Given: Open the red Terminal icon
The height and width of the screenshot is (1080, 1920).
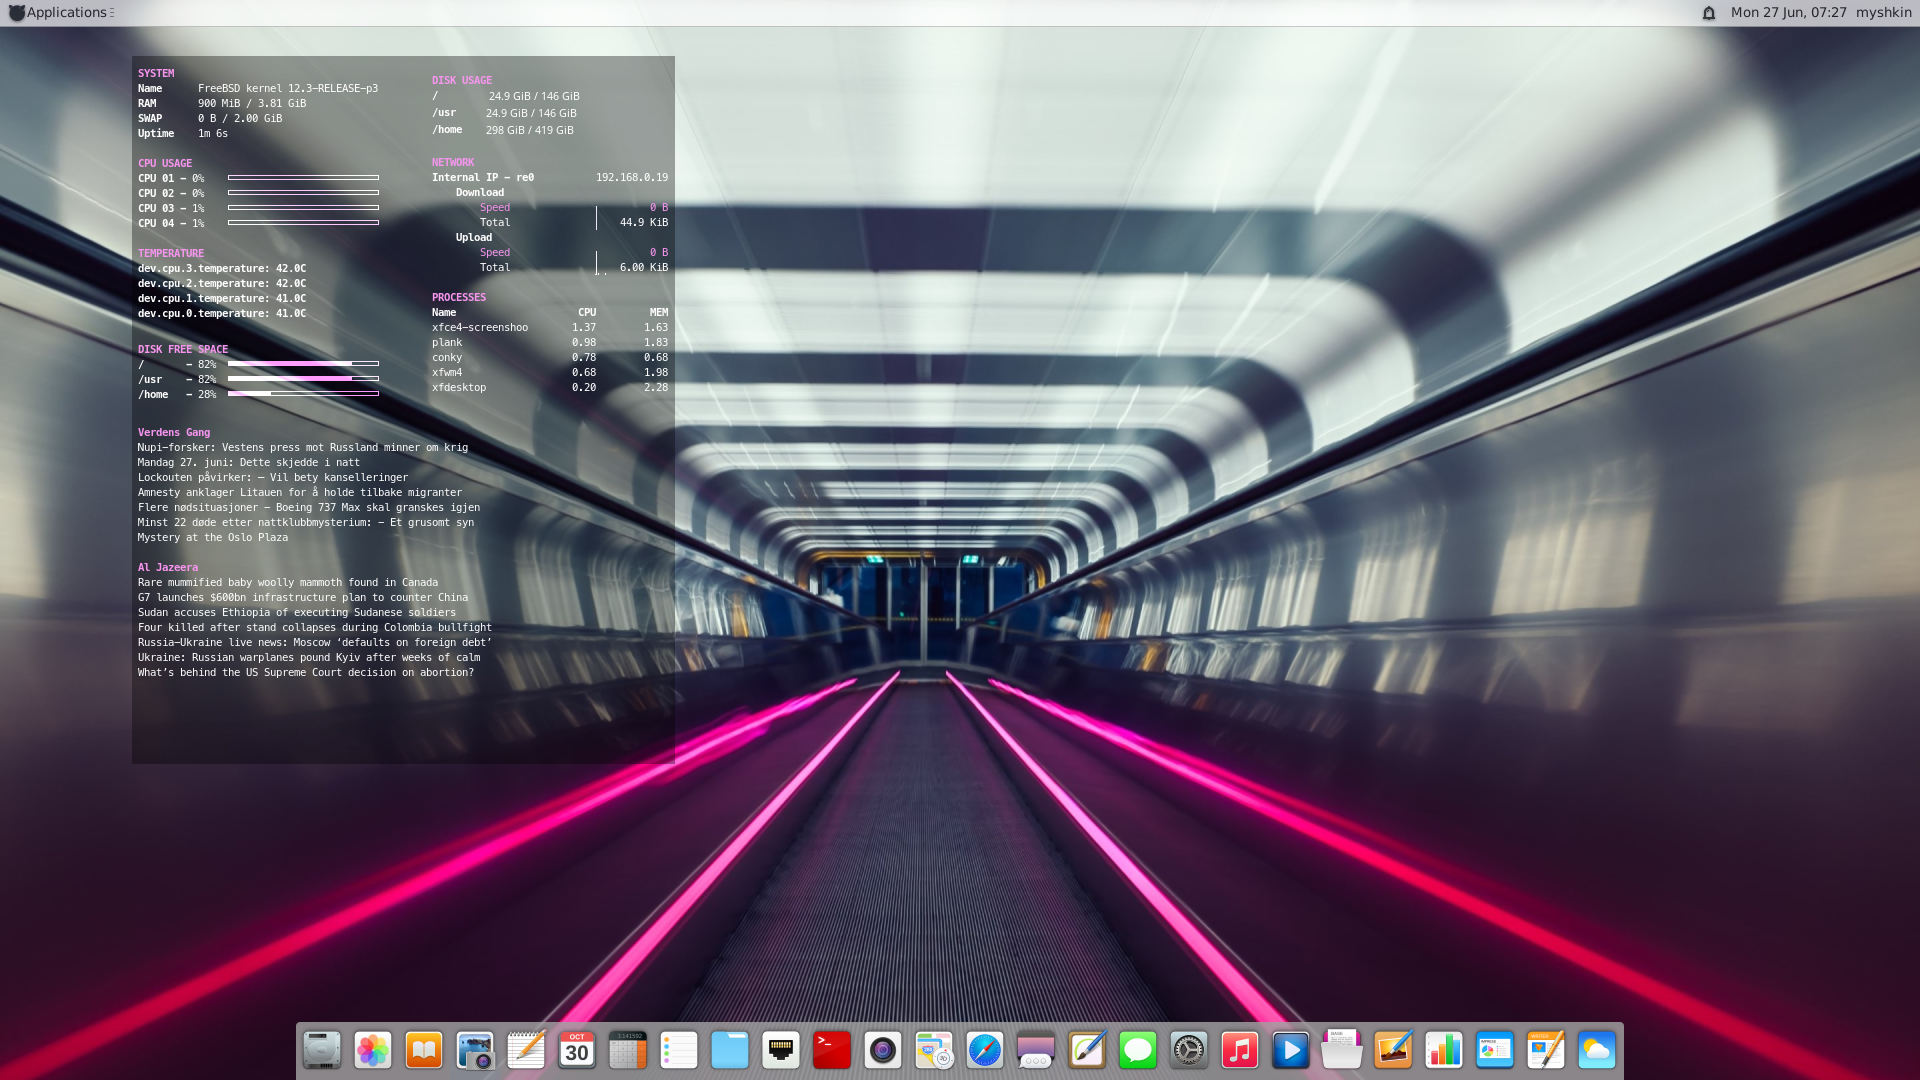Looking at the screenshot, I should point(832,1050).
